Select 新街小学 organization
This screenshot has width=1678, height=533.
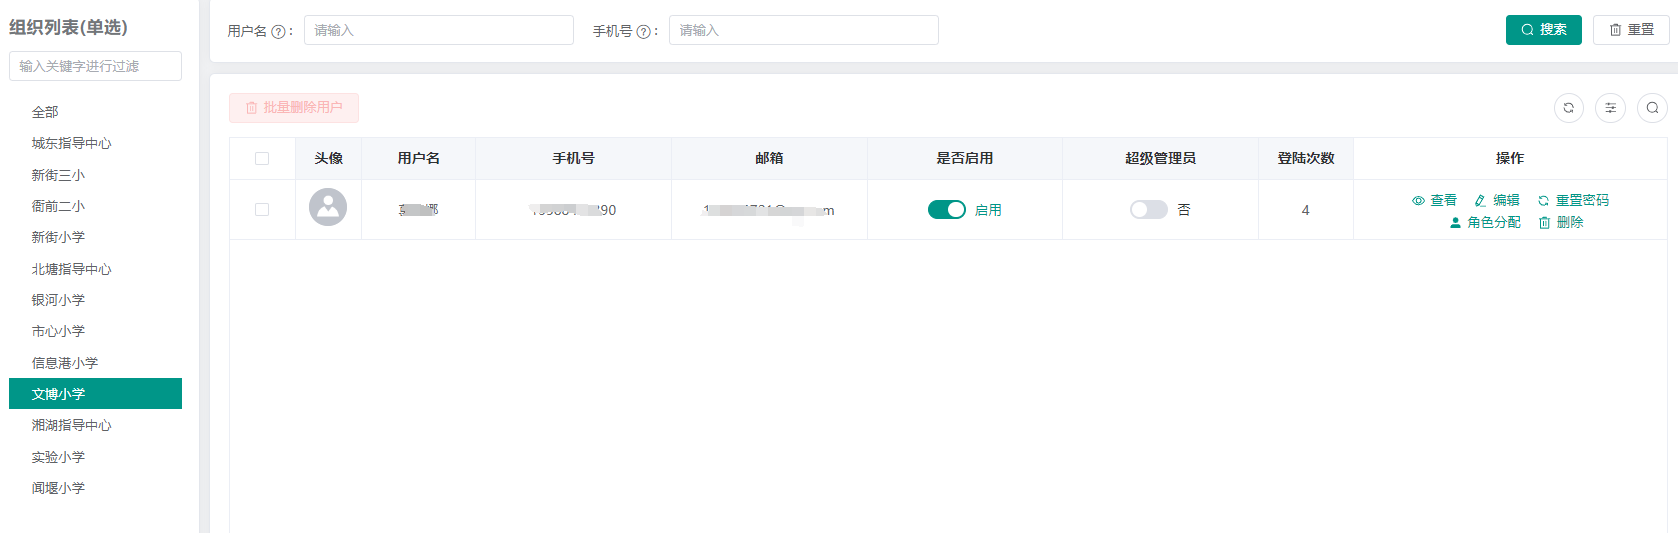[x=95, y=237]
